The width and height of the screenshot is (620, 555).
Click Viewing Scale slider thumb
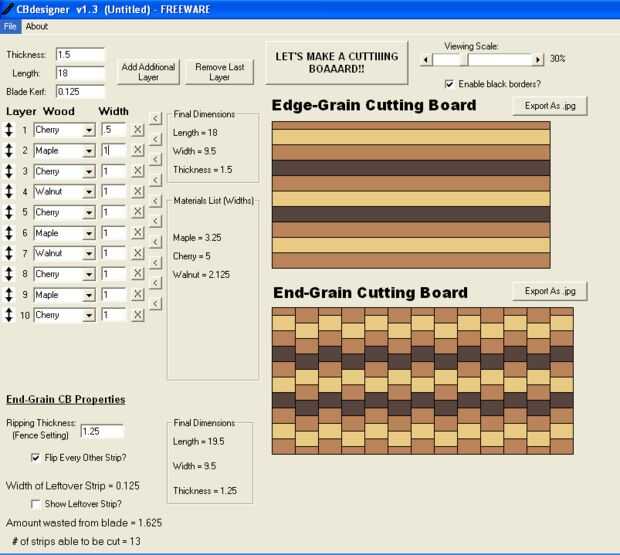click(x=463, y=60)
